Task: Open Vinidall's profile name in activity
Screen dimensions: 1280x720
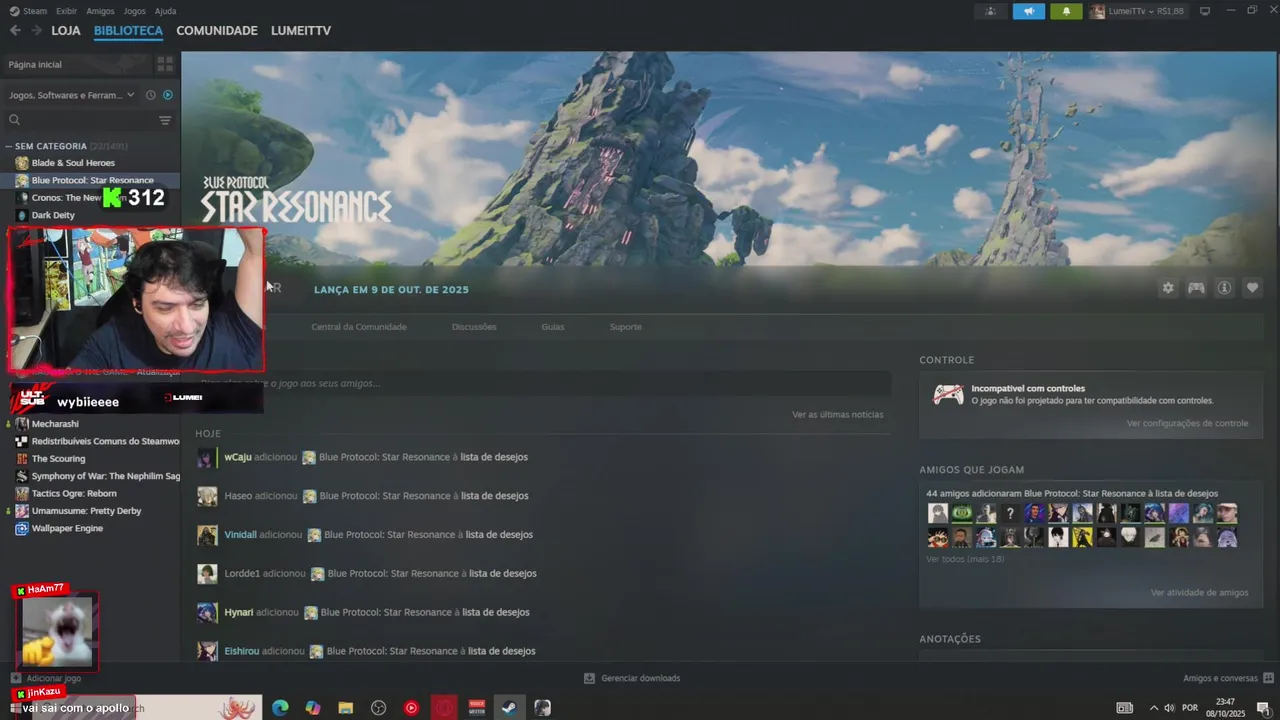Action: click(240, 535)
